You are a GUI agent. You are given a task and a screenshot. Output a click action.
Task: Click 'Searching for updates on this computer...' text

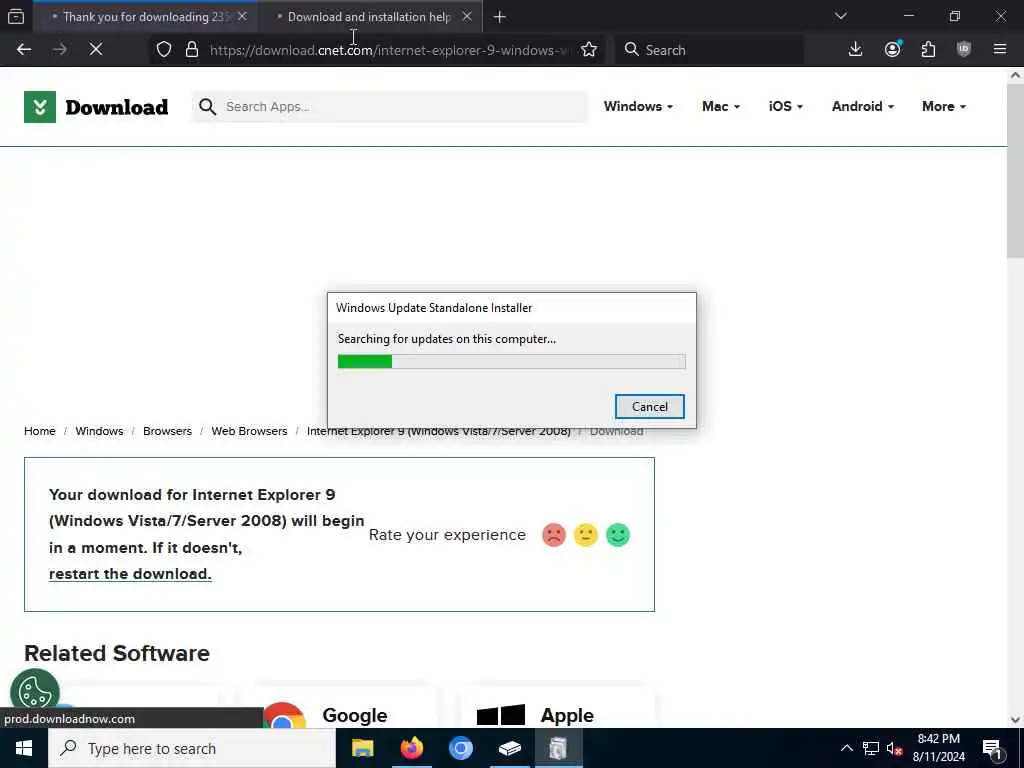[x=447, y=339]
